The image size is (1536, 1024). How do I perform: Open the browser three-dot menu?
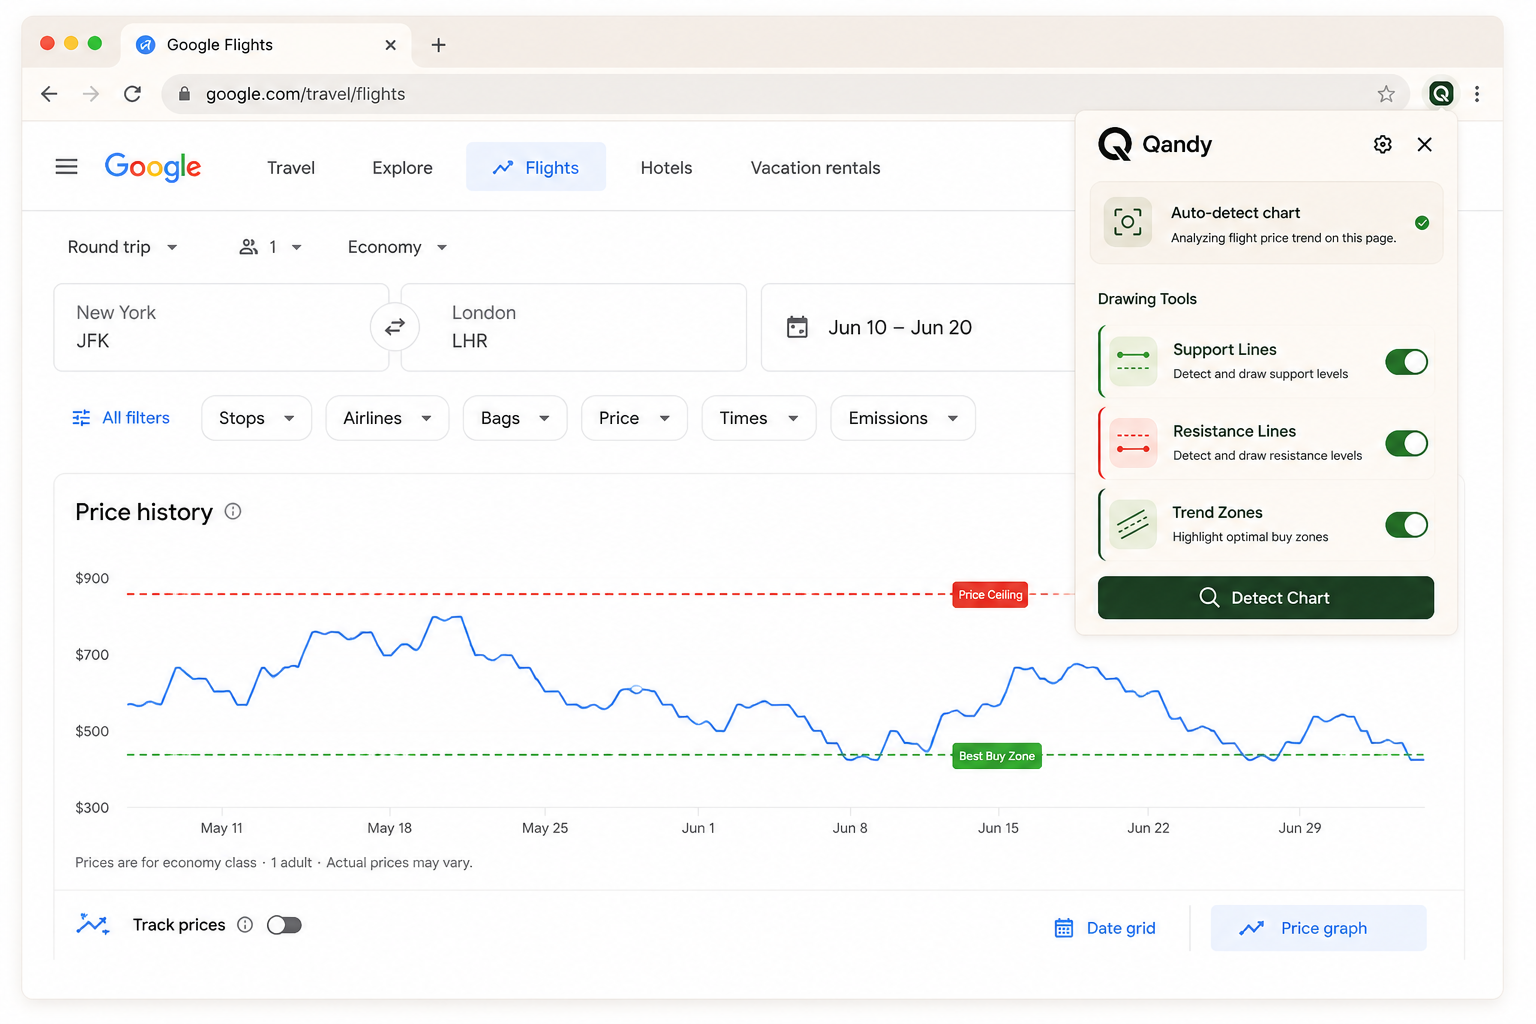[1477, 94]
